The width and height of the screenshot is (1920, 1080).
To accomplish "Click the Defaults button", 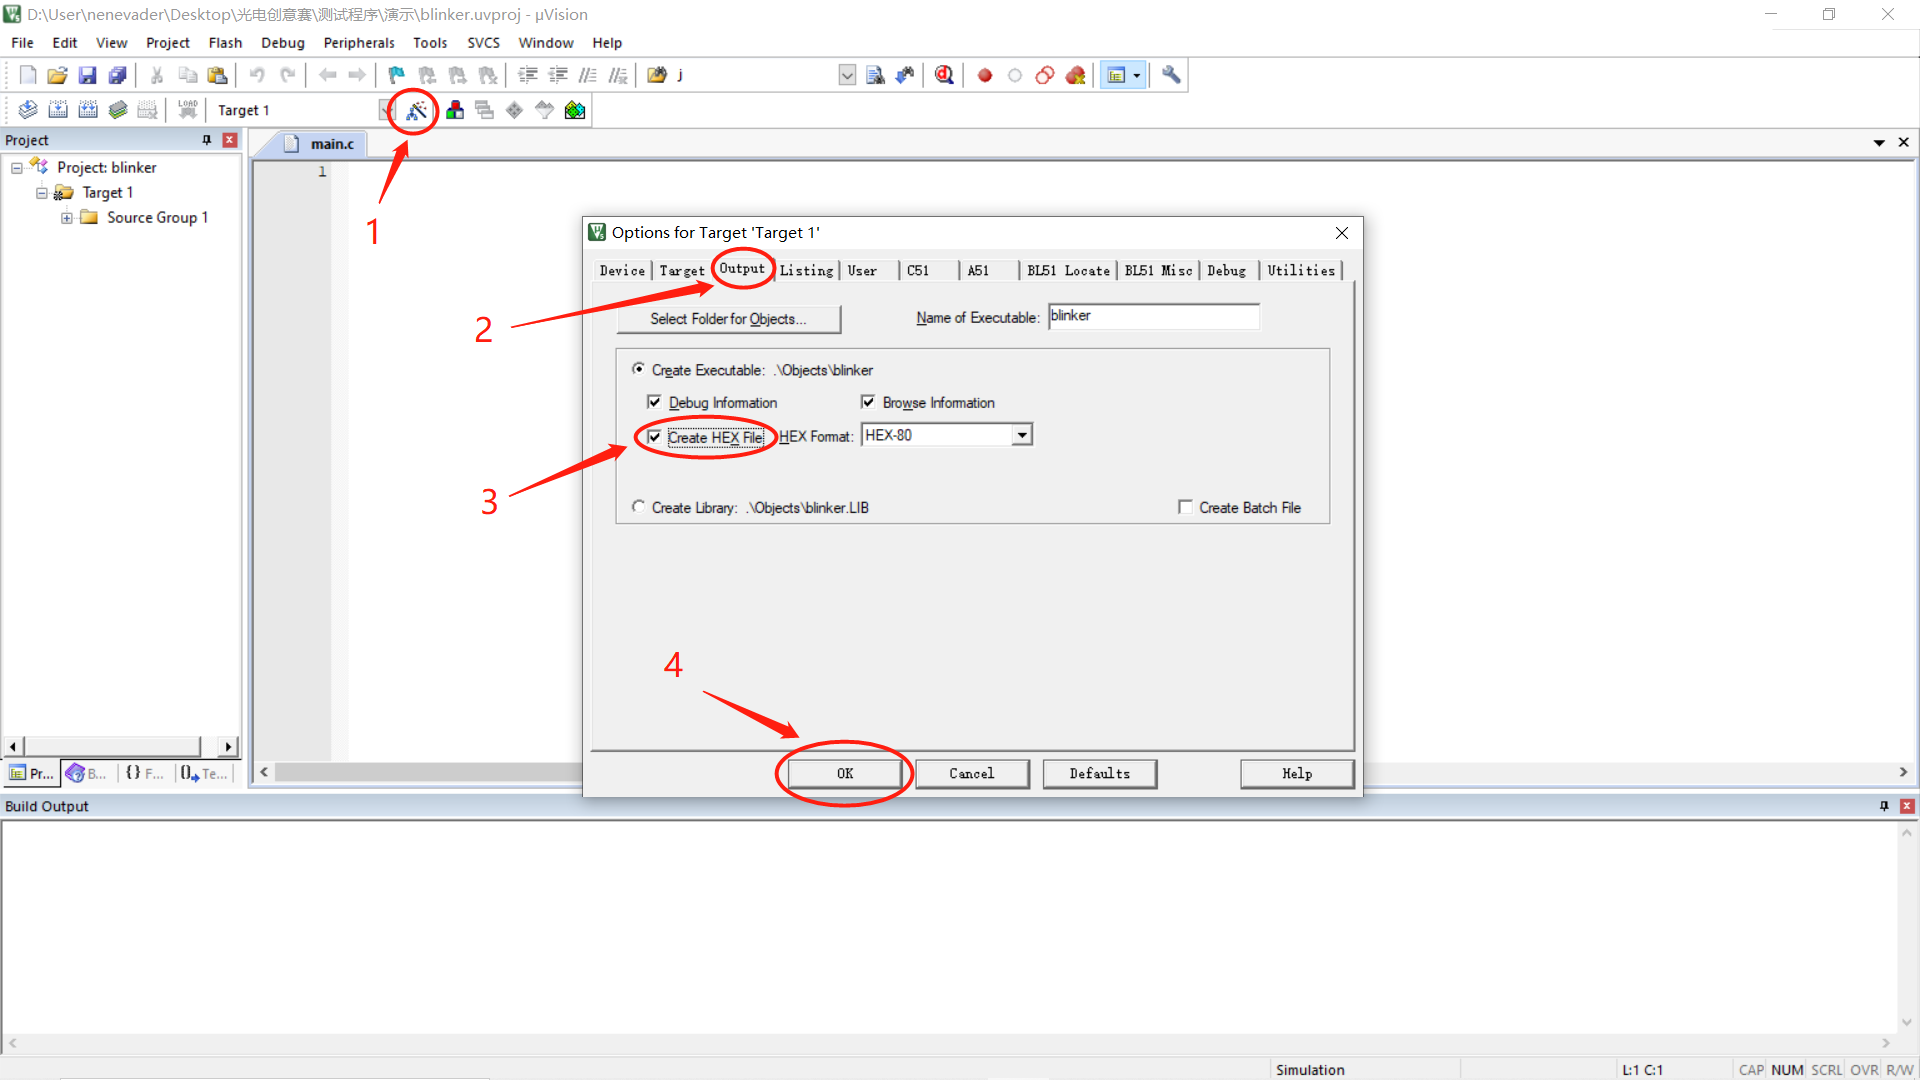I will (x=1100, y=773).
